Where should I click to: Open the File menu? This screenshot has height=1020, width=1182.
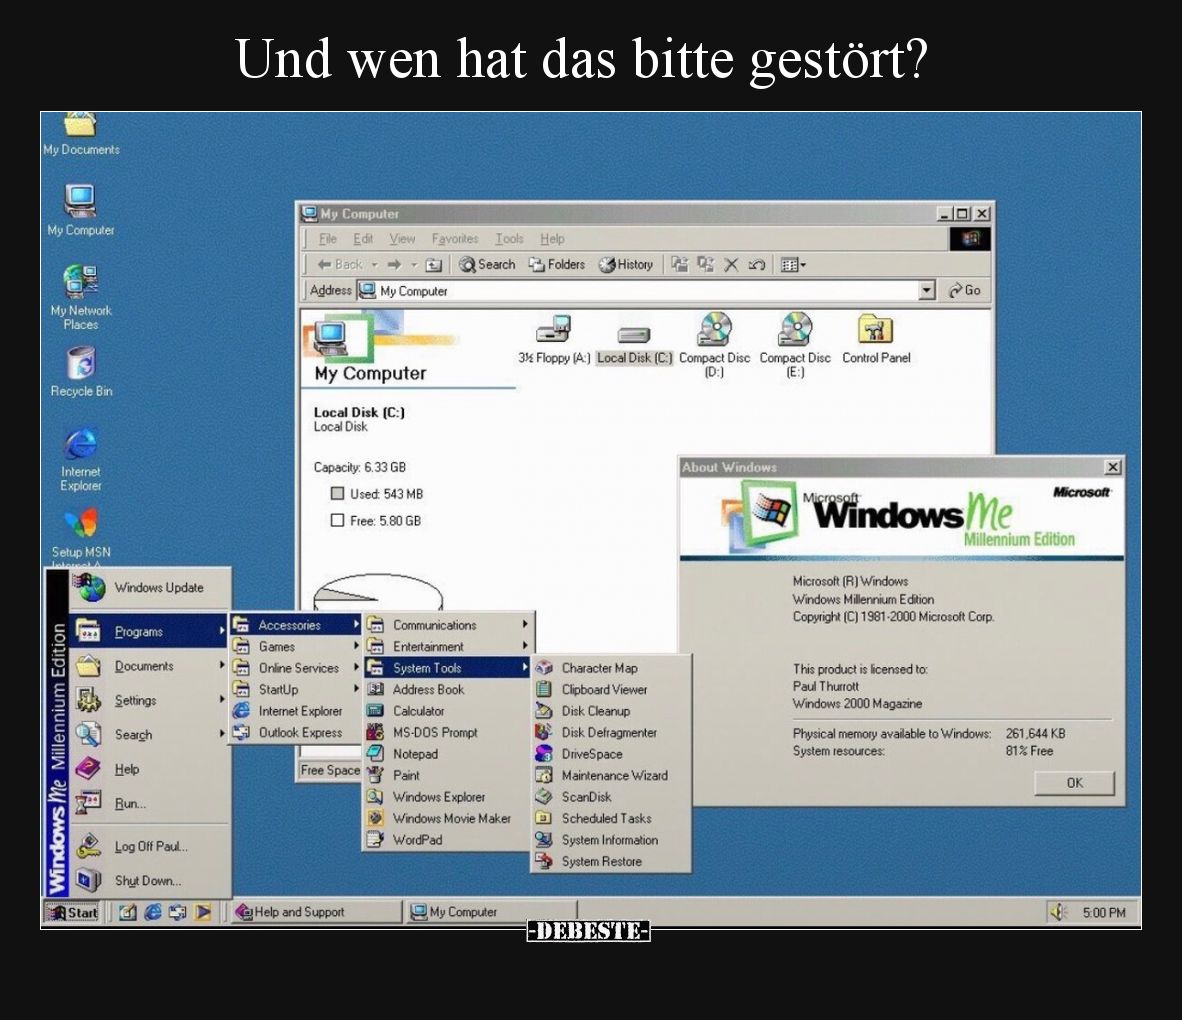pos(327,239)
